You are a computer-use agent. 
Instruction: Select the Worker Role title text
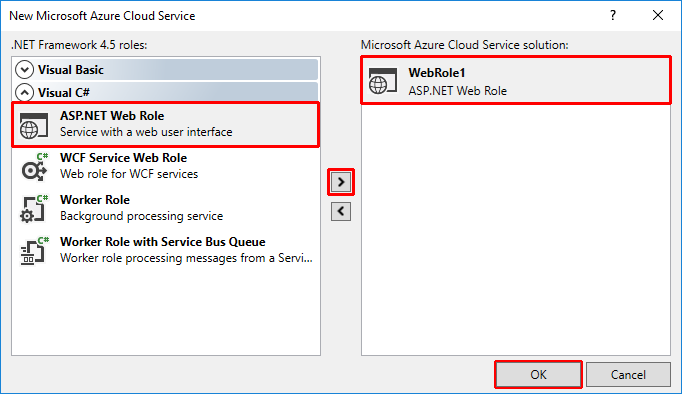click(95, 200)
